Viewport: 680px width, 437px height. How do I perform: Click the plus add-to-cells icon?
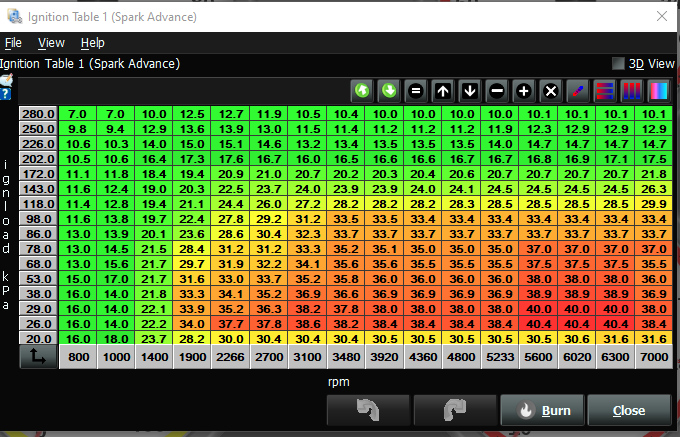(x=523, y=90)
